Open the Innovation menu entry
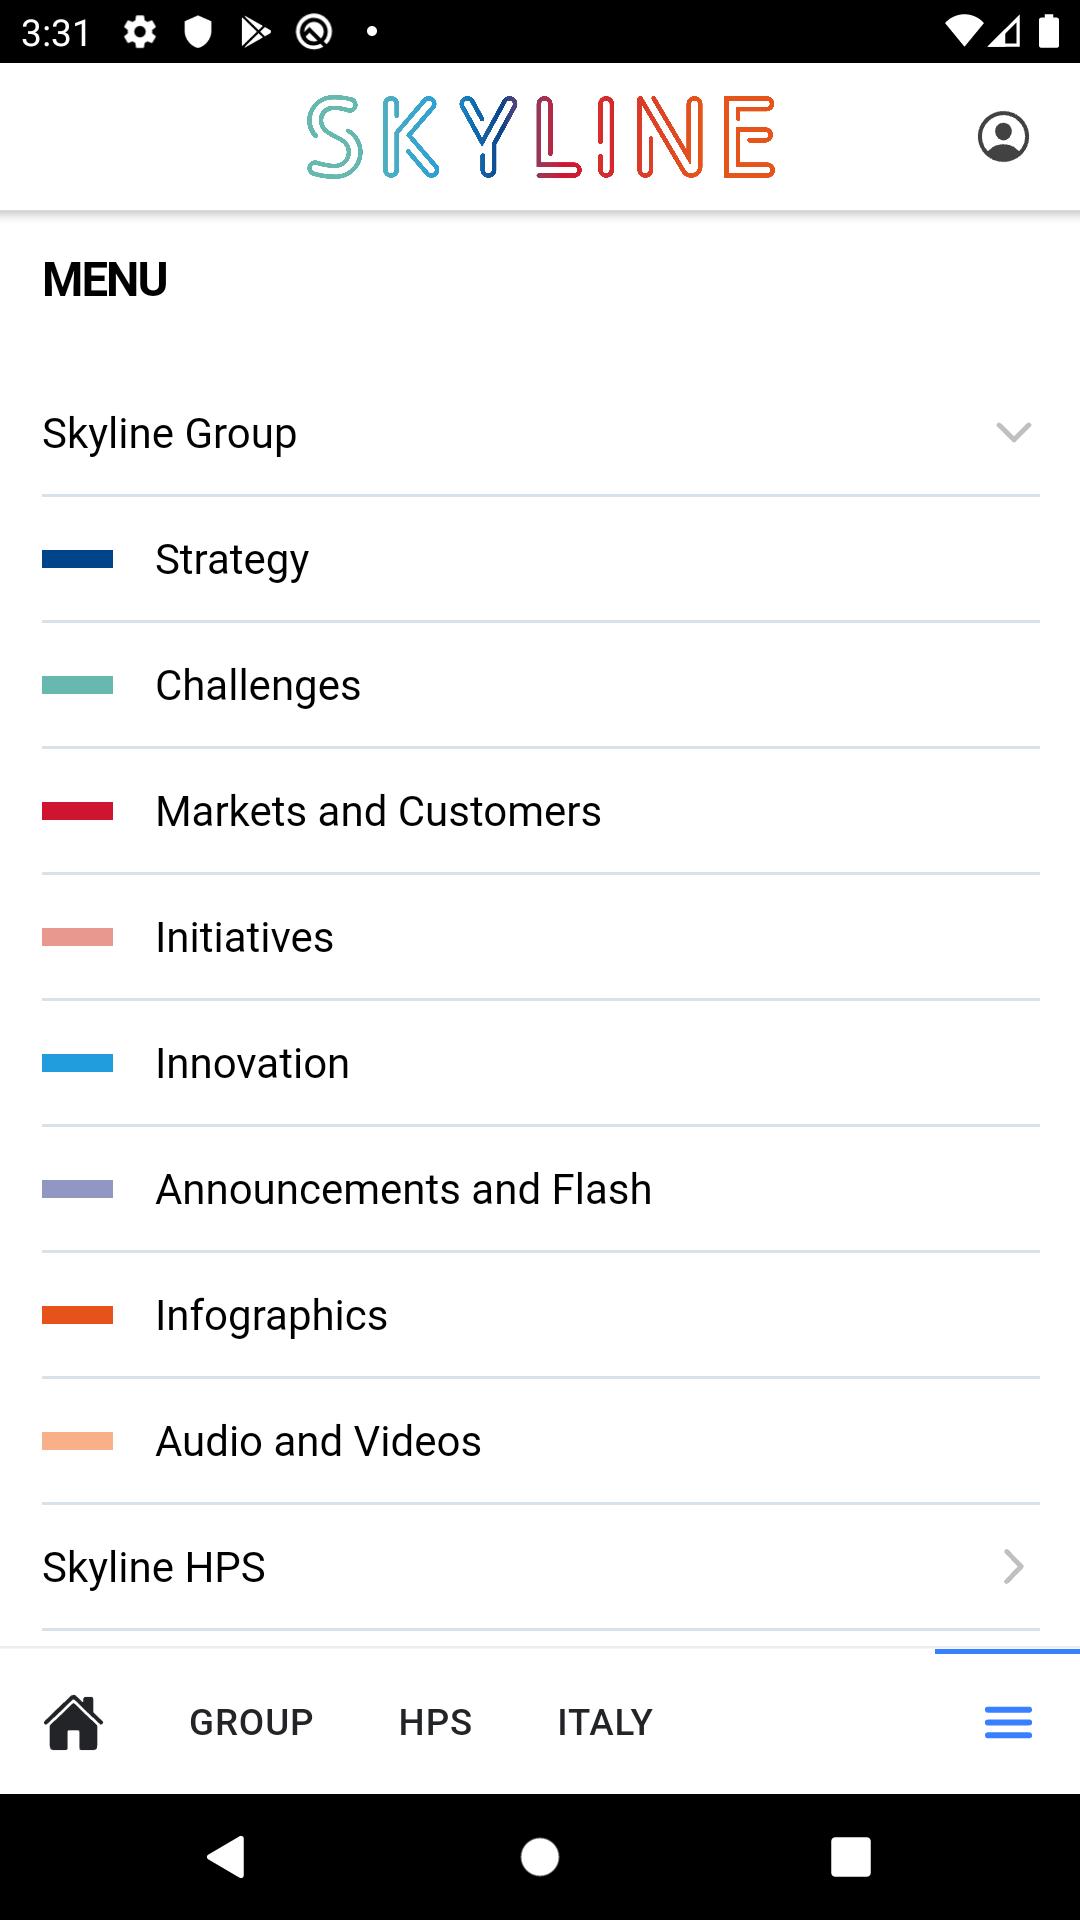Screen dimensions: 1080x1920 coord(541,1063)
